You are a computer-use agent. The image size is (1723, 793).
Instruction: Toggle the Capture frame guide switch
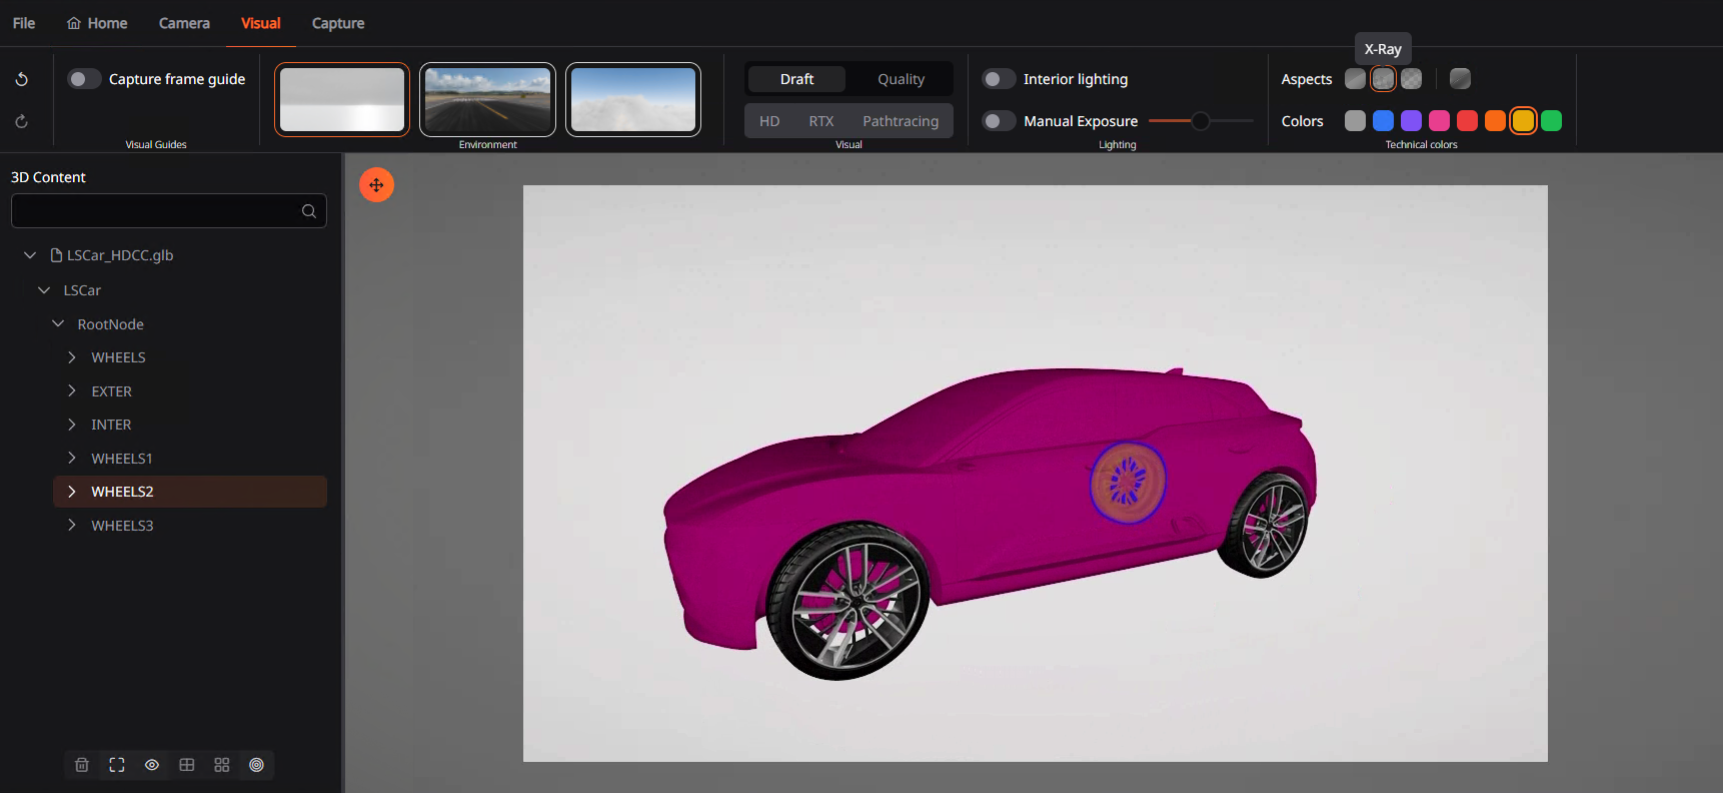click(84, 79)
